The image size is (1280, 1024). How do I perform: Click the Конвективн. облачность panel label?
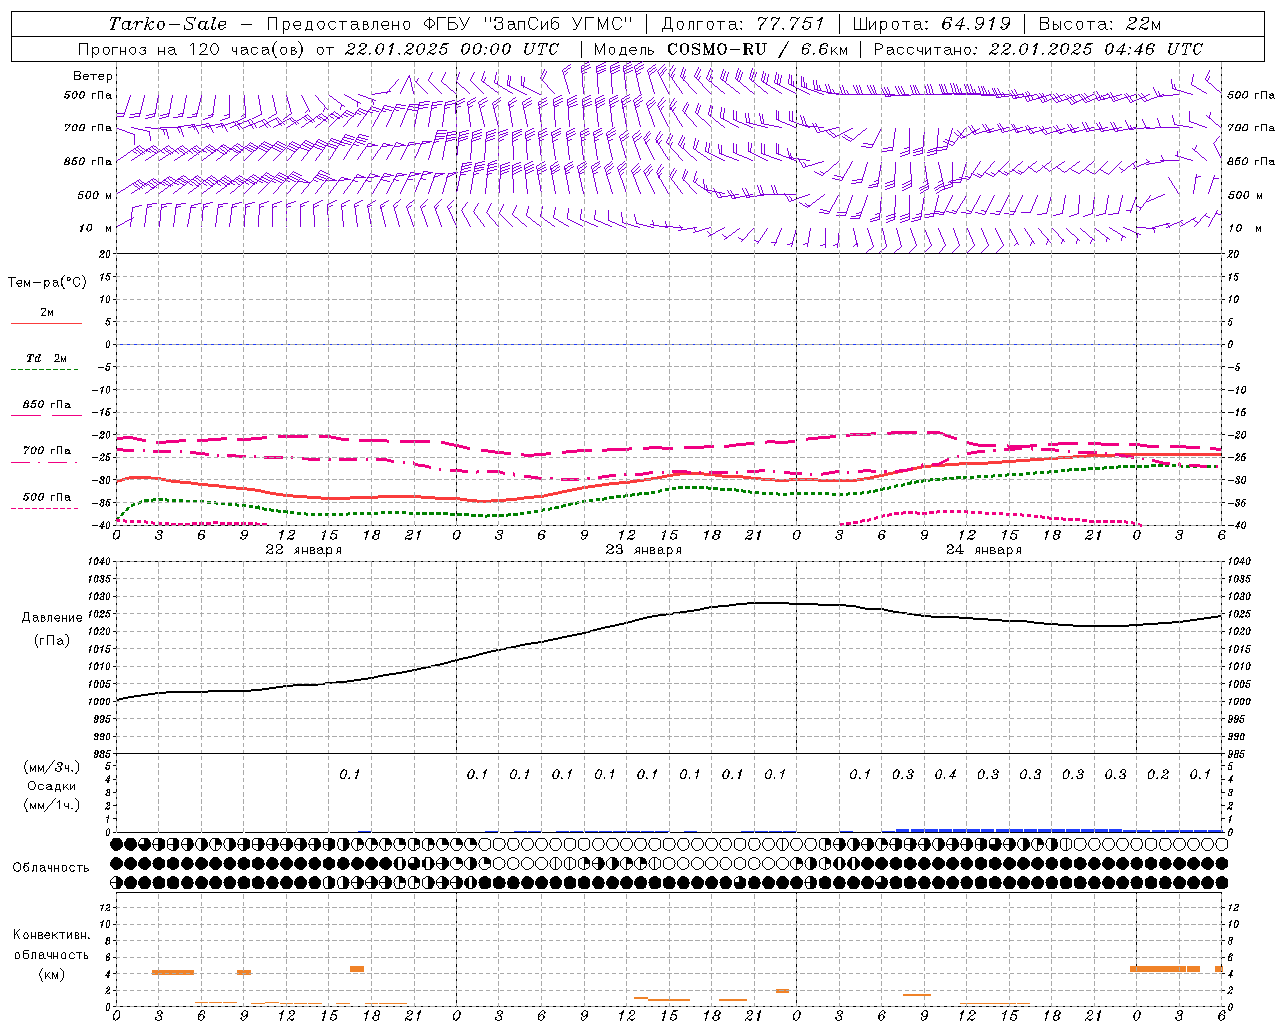point(51,945)
